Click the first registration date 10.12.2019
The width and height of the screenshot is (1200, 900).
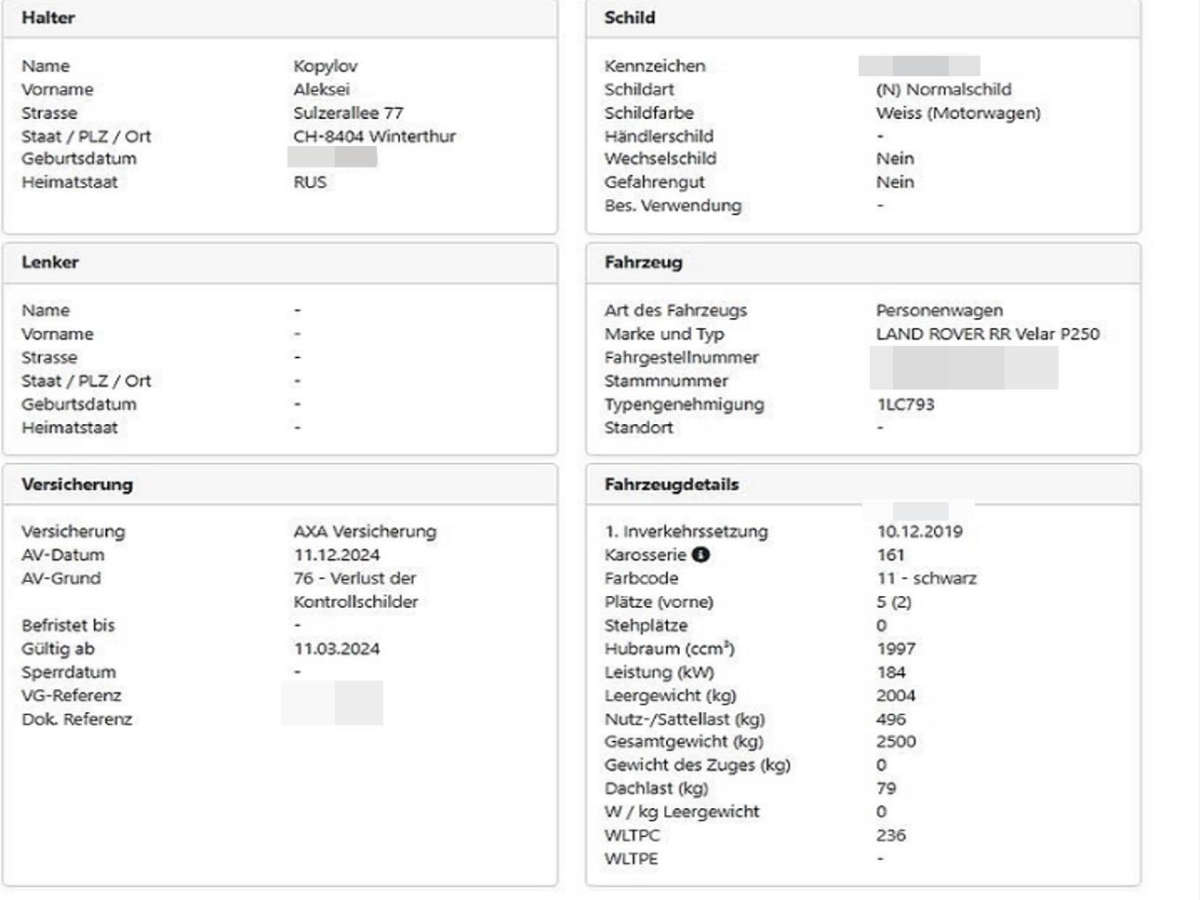tap(913, 532)
